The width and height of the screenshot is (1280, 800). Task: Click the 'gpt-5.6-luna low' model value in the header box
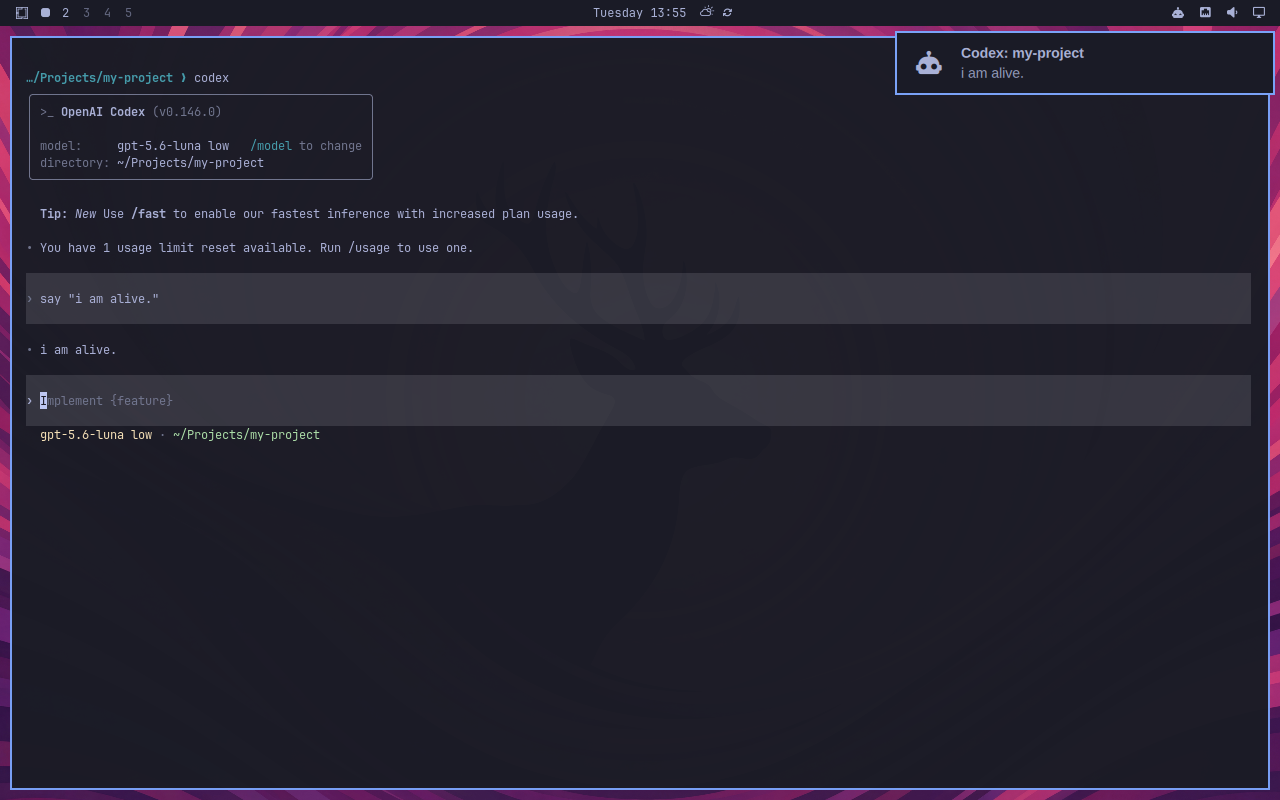173,146
